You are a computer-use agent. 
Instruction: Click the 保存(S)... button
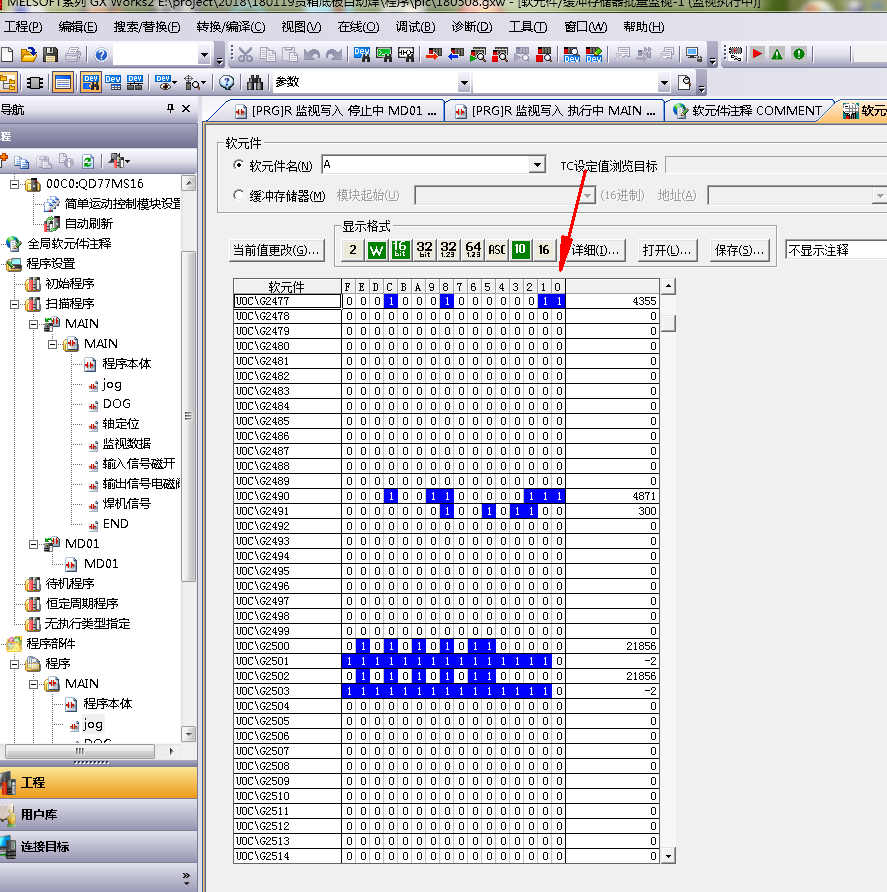tap(739, 250)
